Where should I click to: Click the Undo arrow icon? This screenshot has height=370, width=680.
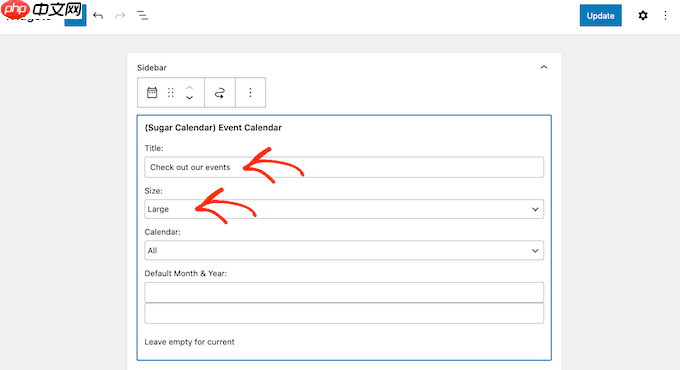(98, 16)
